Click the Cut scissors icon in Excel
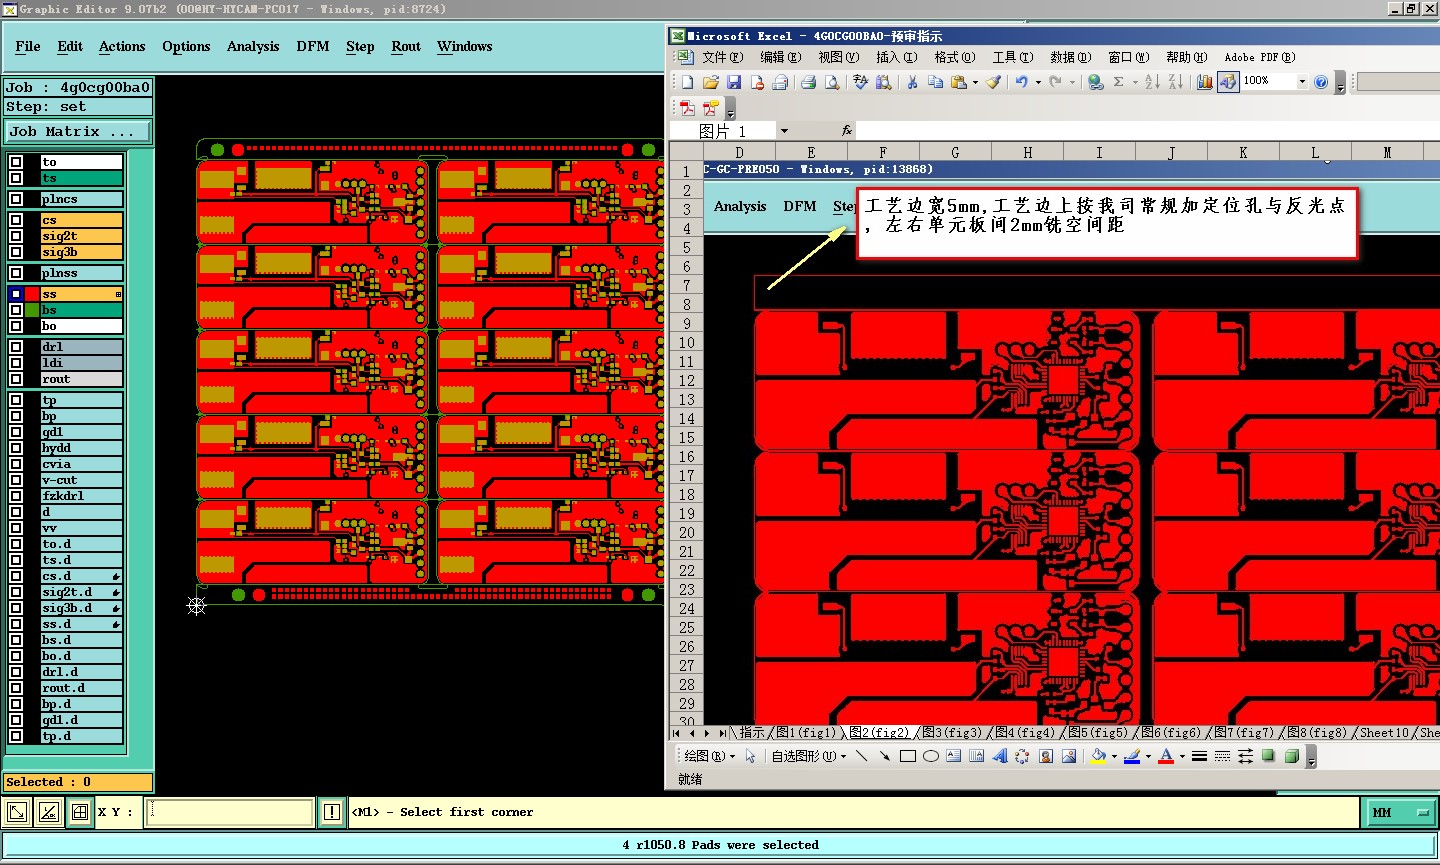The image size is (1440, 865). click(912, 82)
